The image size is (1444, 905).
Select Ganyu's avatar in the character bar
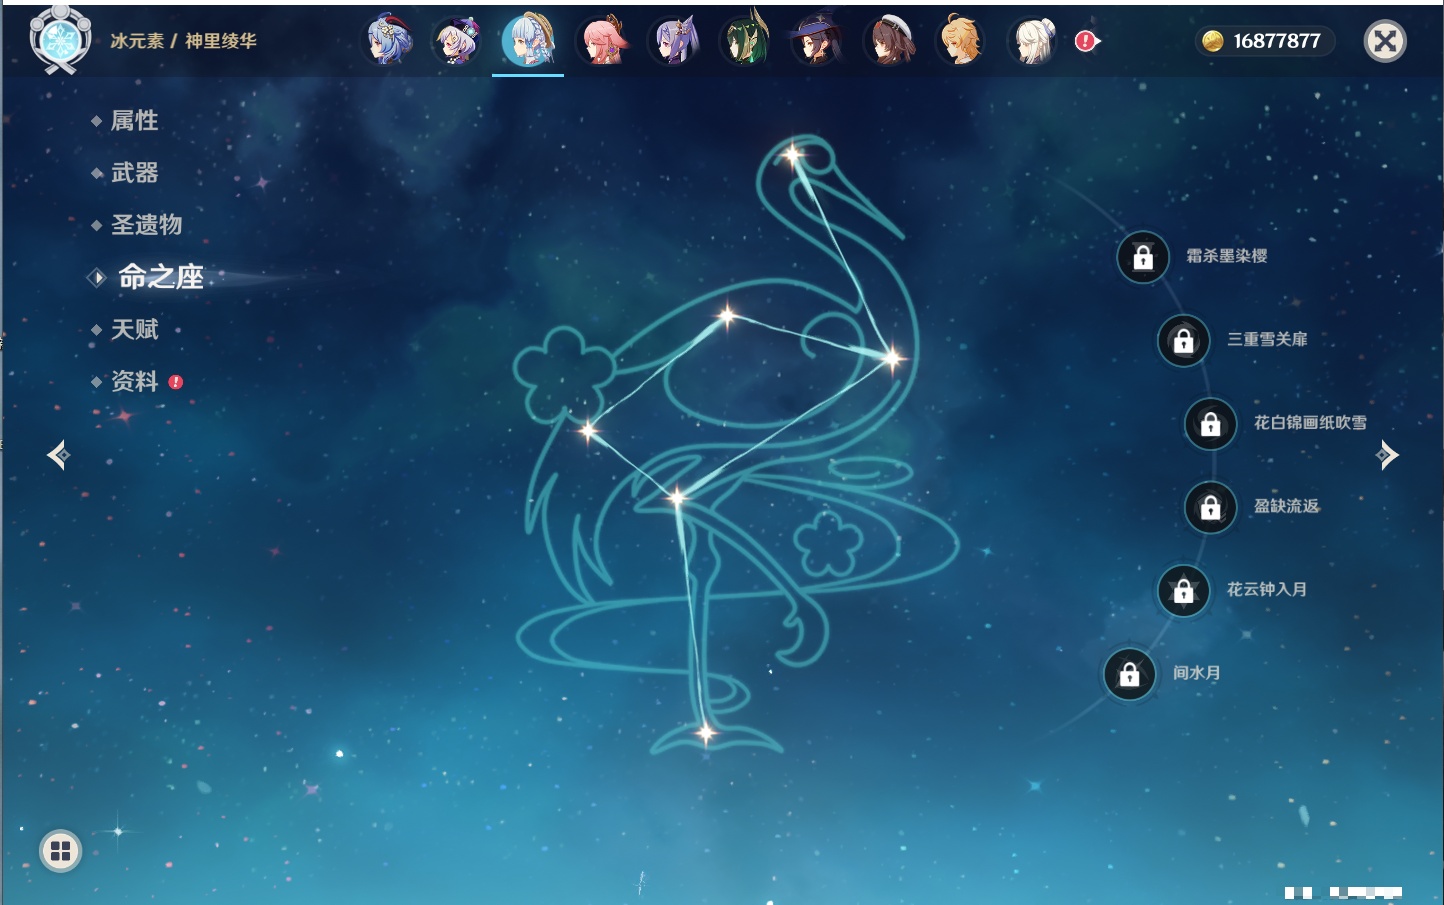pyautogui.click(x=388, y=41)
